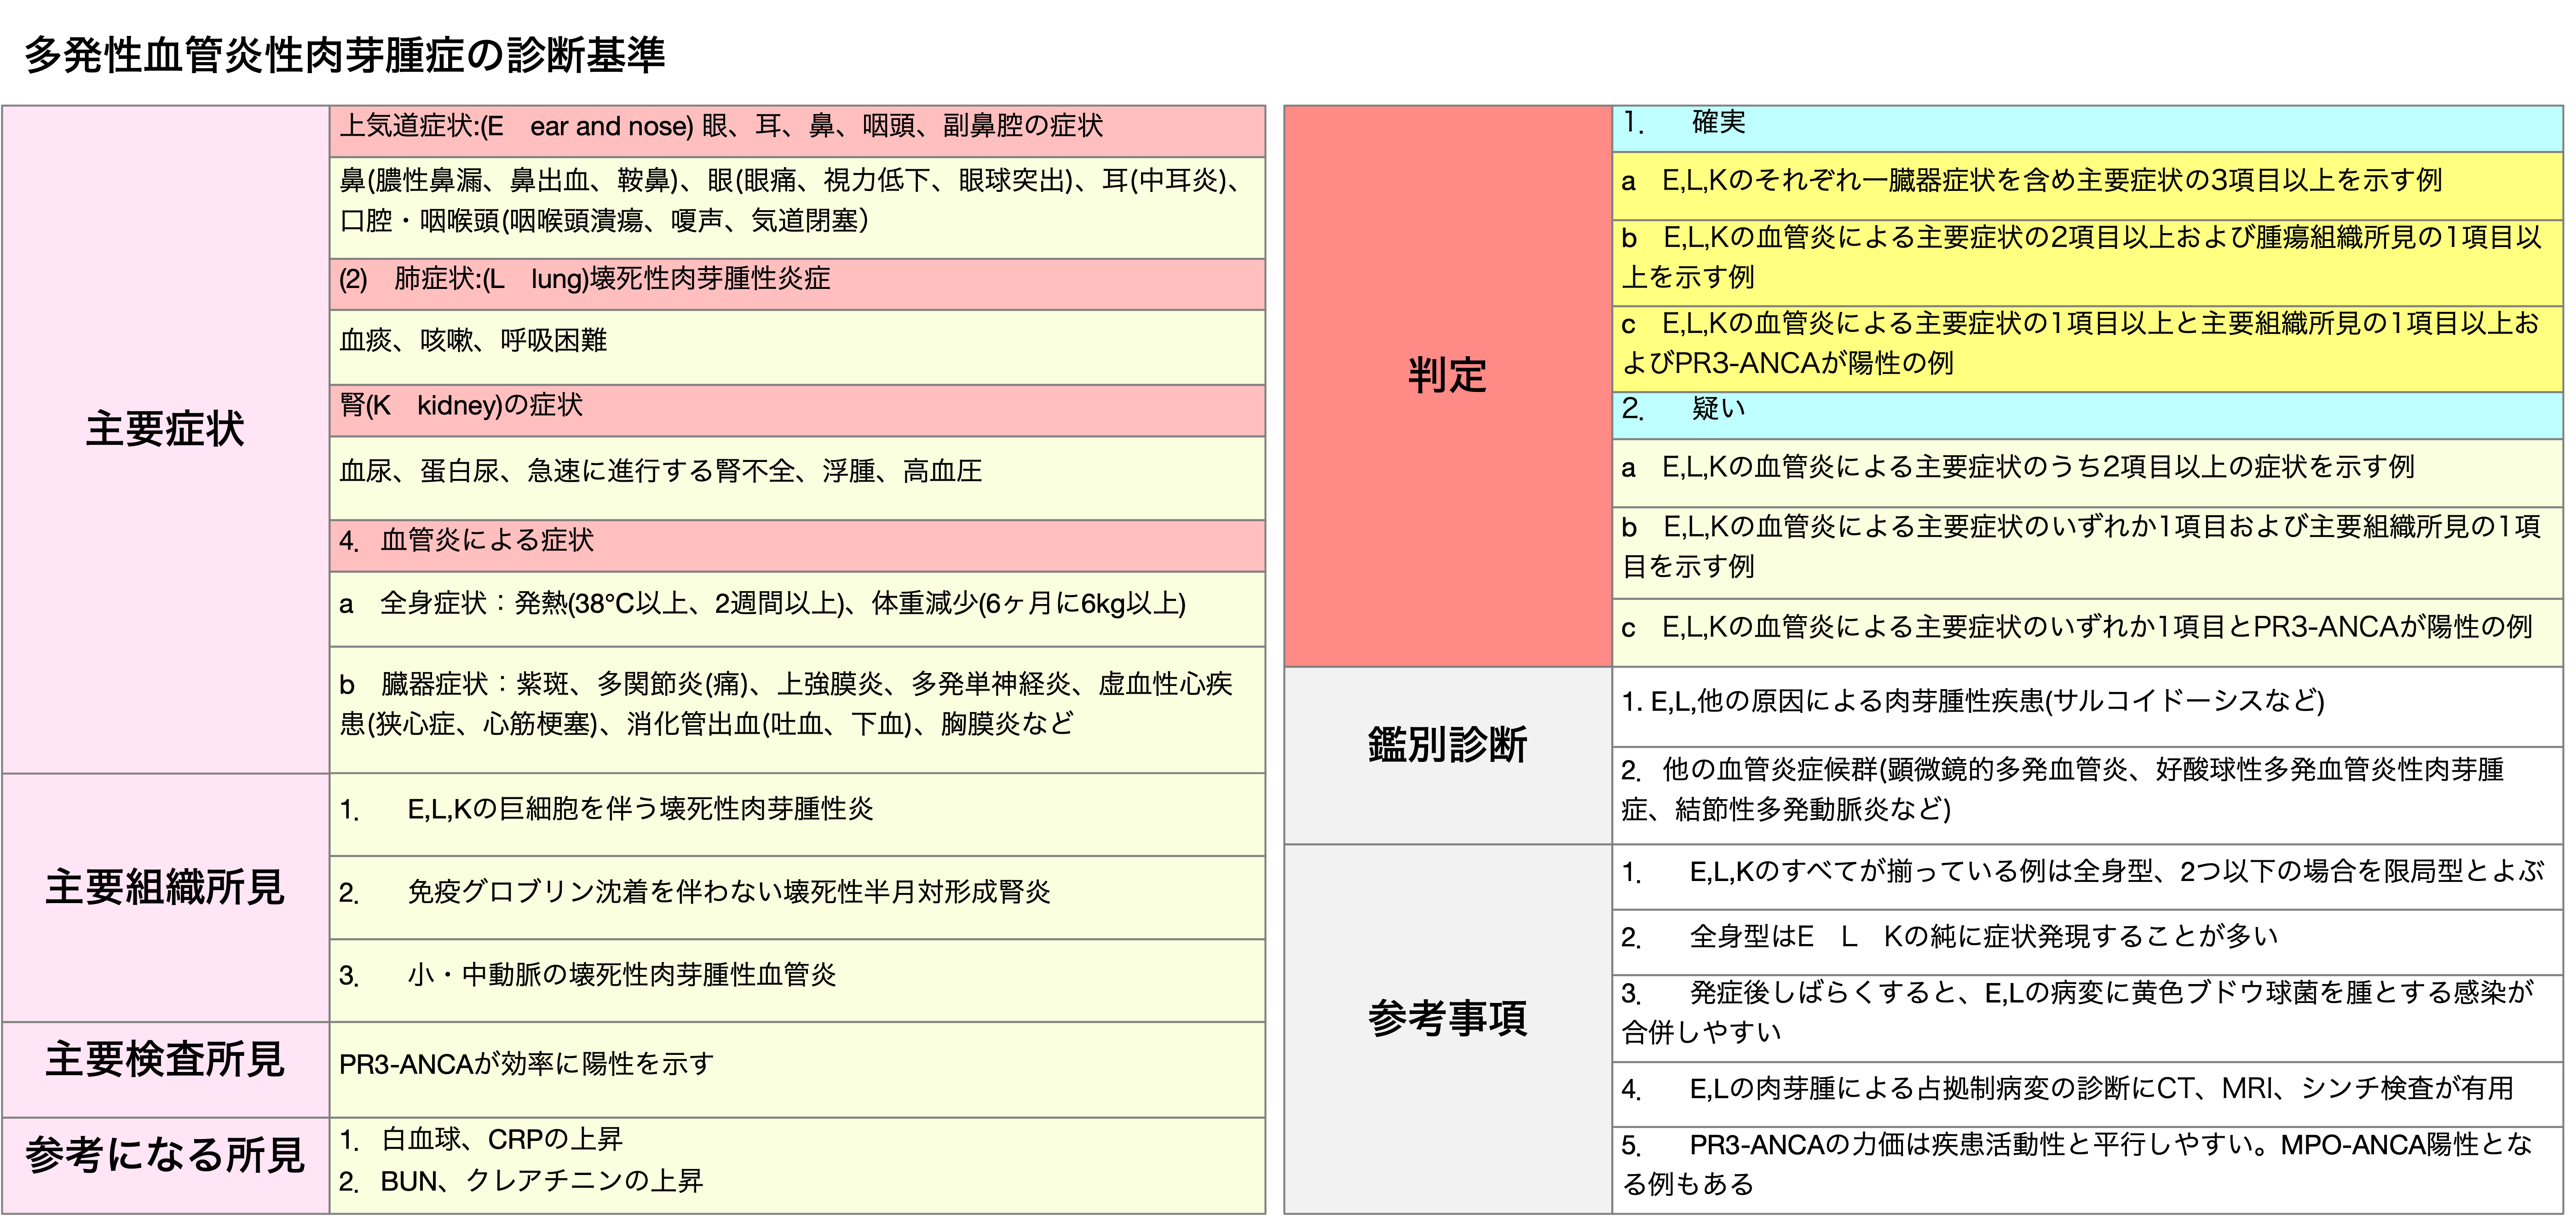Click the cell about 黄色ブドウ球菌 infection
This screenshot has height=1221, width=2576.
tap(2087, 1018)
